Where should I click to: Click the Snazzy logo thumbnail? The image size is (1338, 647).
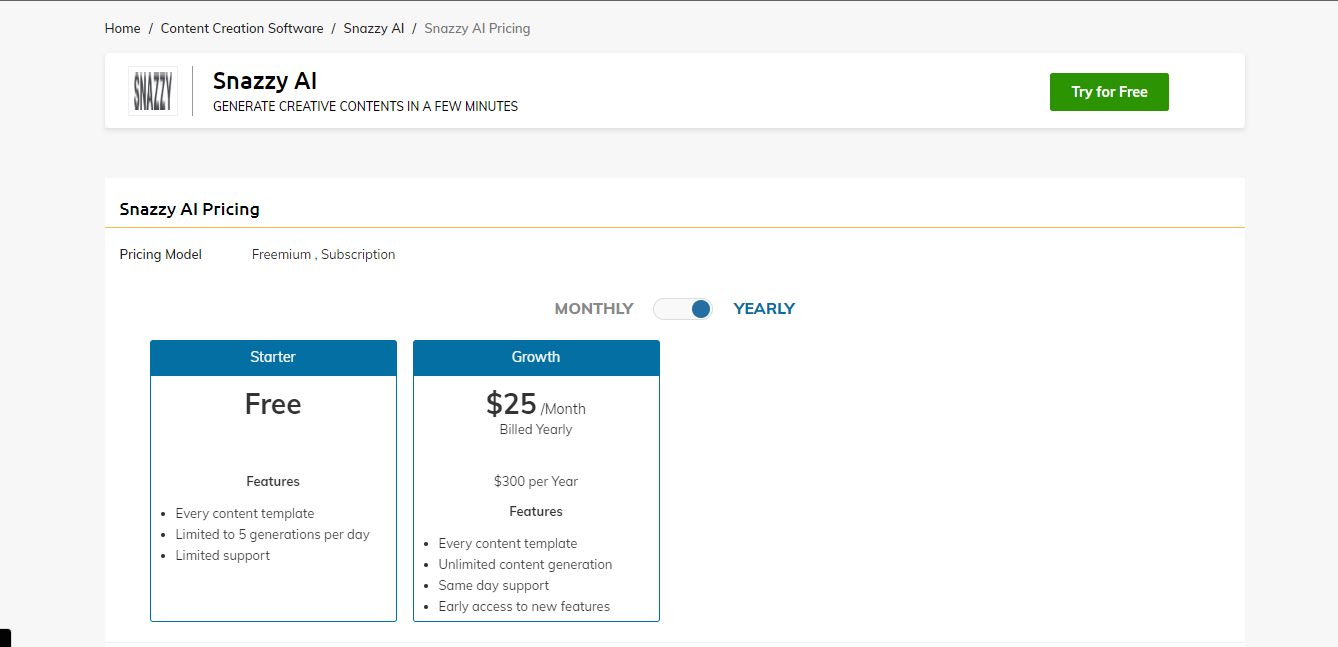coord(153,91)
